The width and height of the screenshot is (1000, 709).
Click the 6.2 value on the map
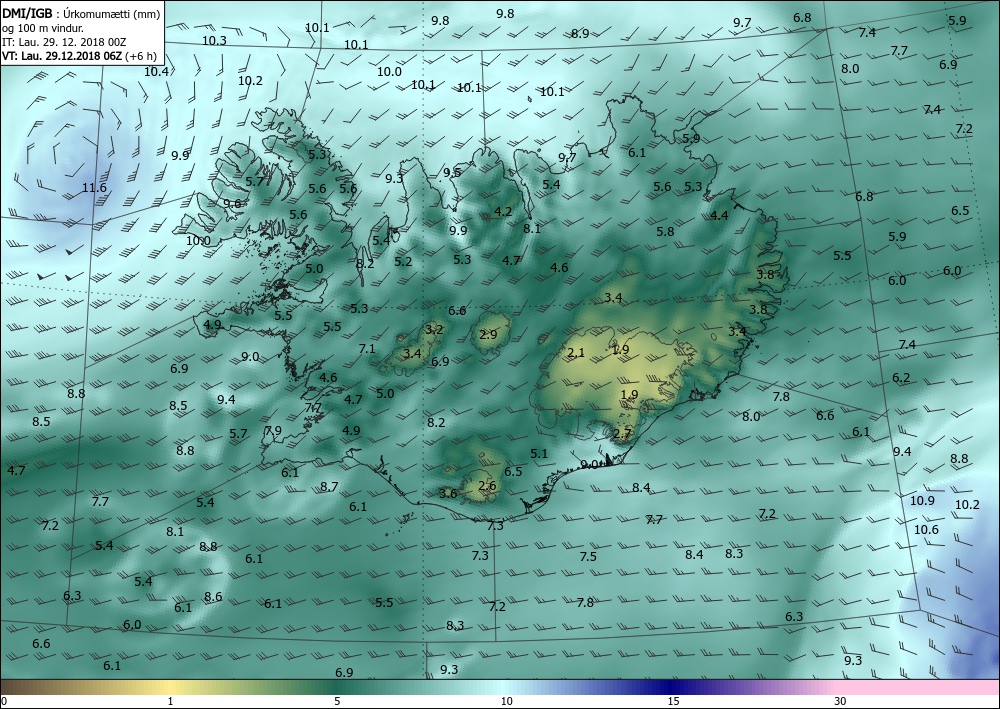tap(901, 377)
